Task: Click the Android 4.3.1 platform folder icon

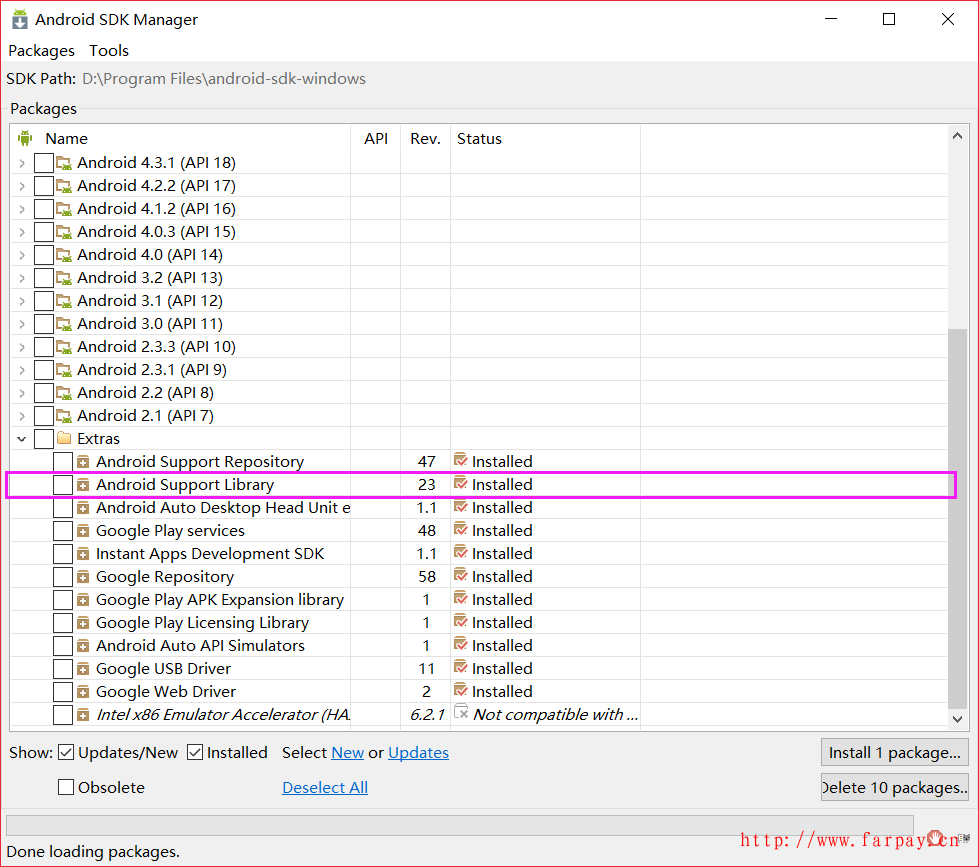Action: click(x=64, y=163)
